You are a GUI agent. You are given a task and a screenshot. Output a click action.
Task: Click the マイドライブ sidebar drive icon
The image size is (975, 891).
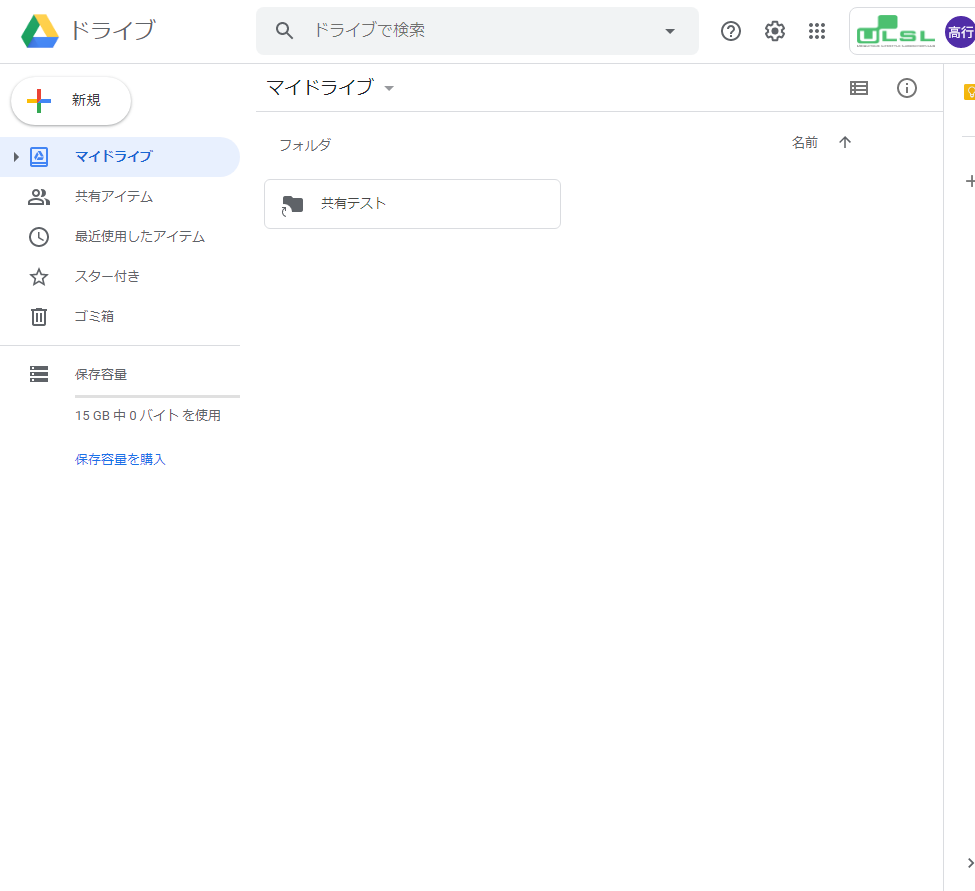coord(39,157)
